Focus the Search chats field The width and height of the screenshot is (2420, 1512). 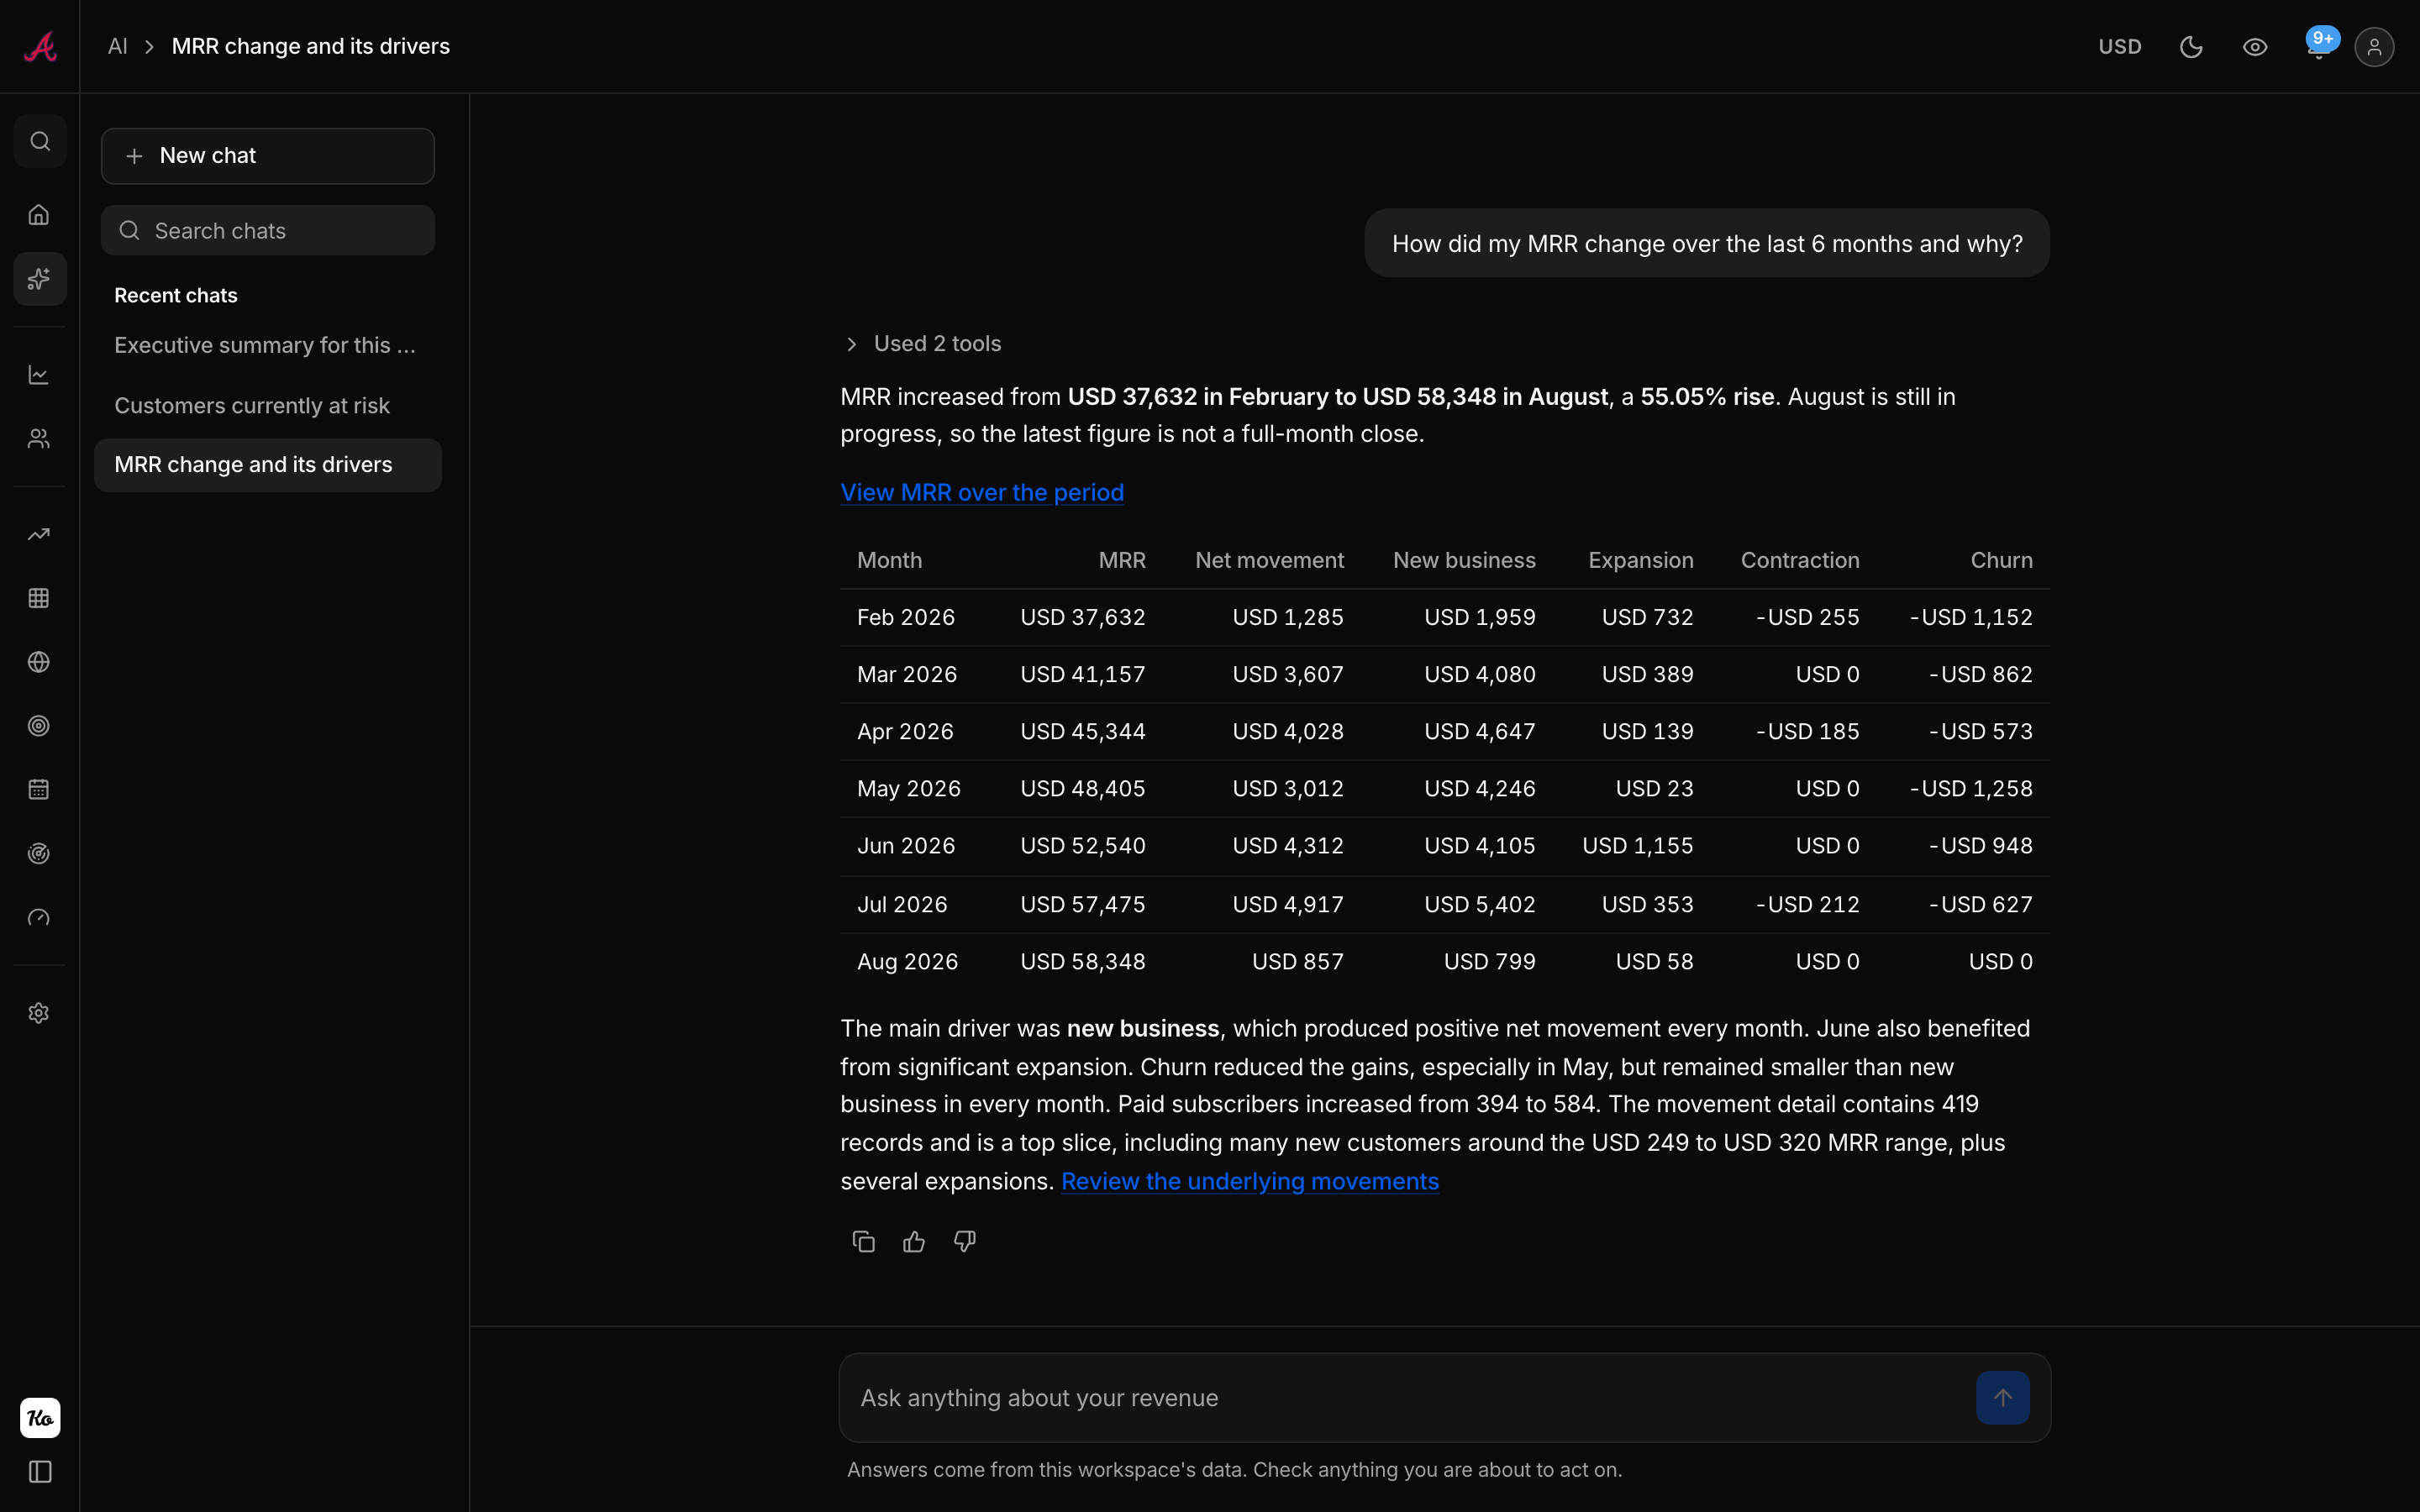(268, 231)
